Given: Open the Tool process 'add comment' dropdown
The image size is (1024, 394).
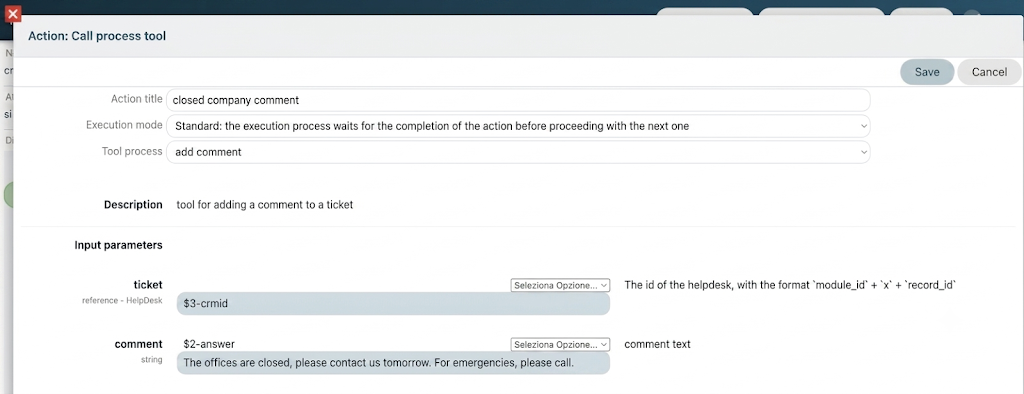Looking at the screenshot, I should (519, 152).
